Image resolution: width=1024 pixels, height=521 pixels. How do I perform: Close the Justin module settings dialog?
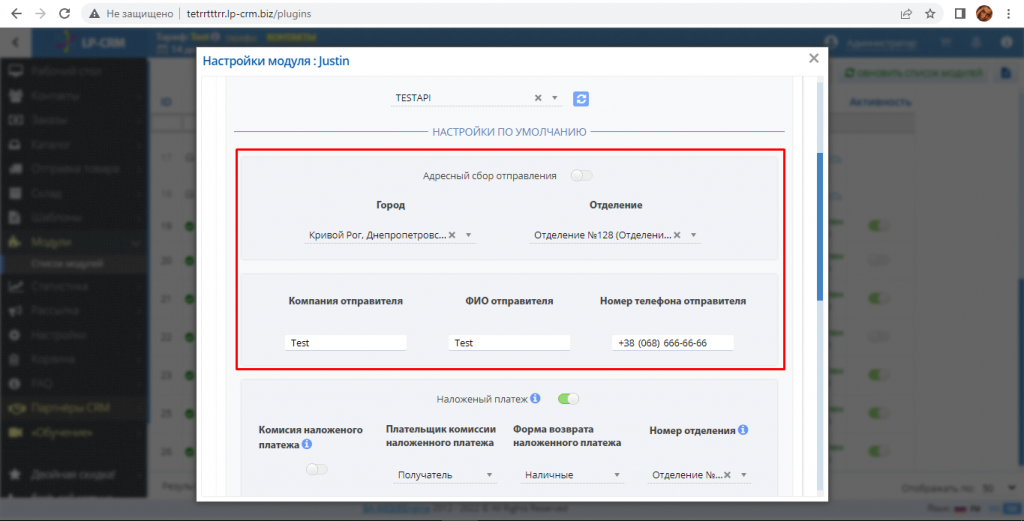pos(814,58)
